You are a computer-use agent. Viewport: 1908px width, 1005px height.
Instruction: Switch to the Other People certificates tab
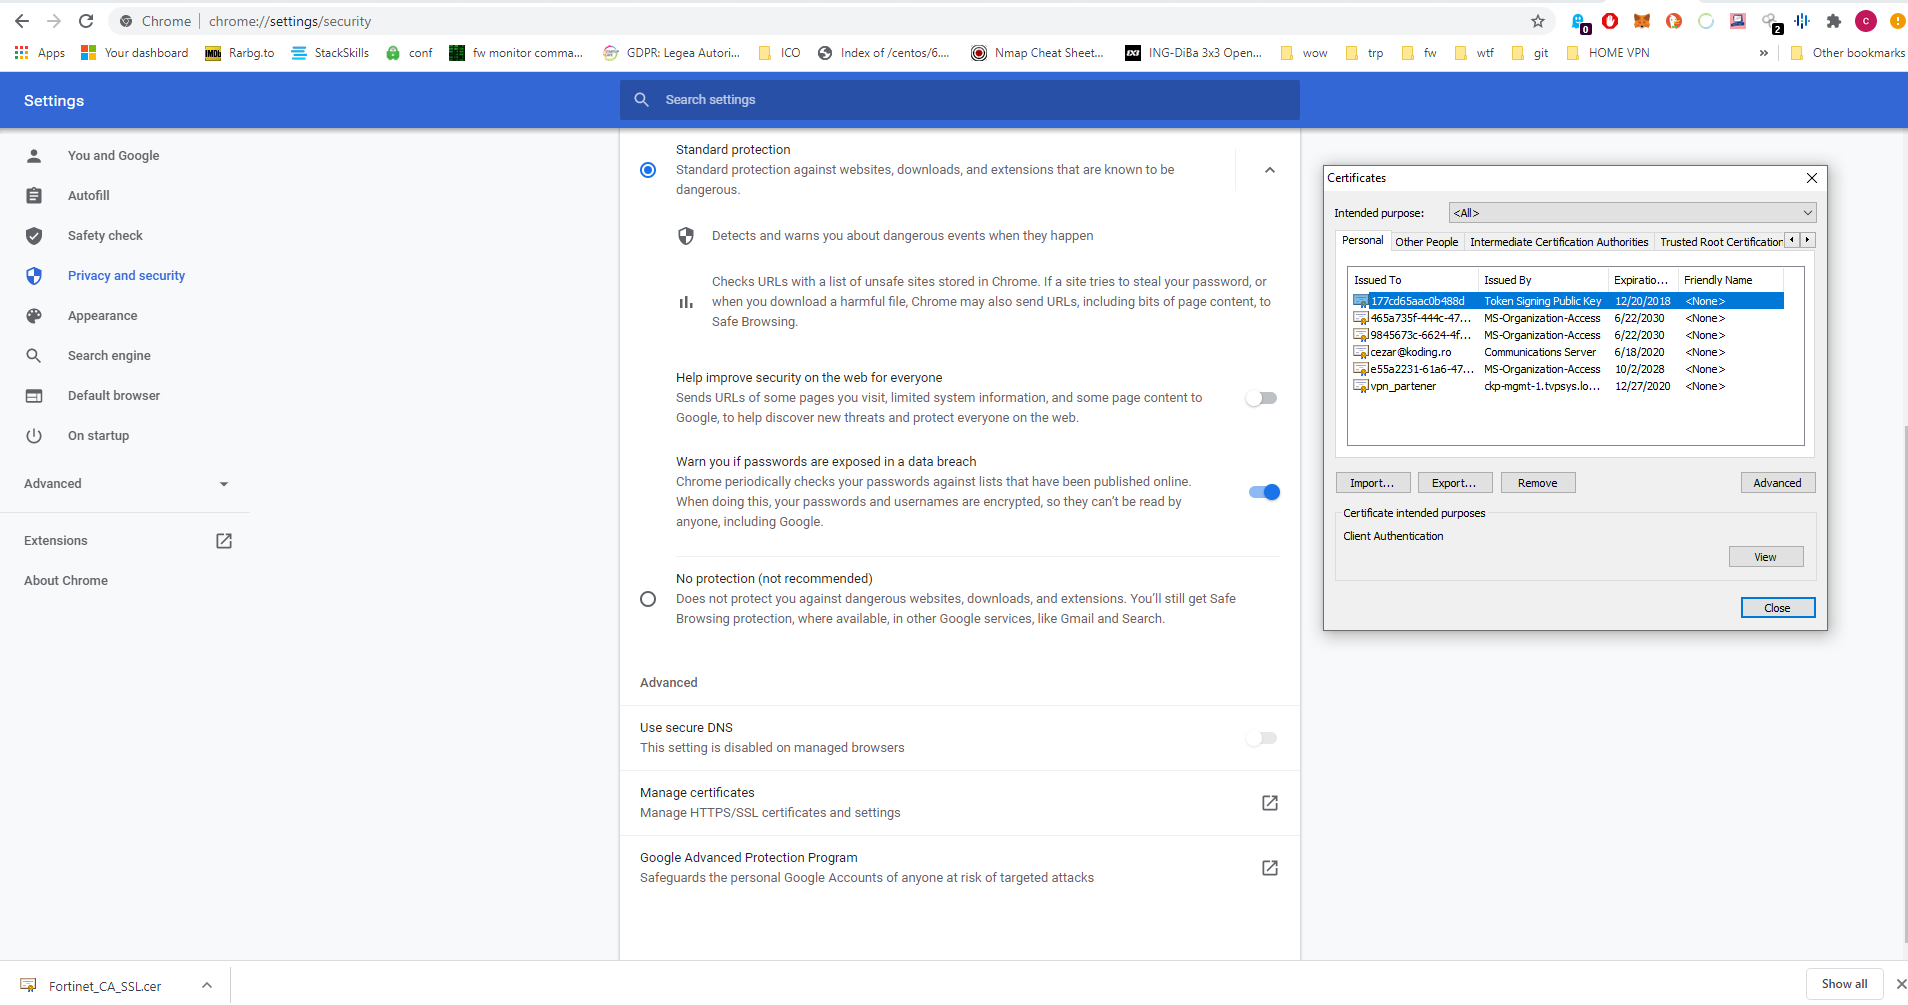1426,241
